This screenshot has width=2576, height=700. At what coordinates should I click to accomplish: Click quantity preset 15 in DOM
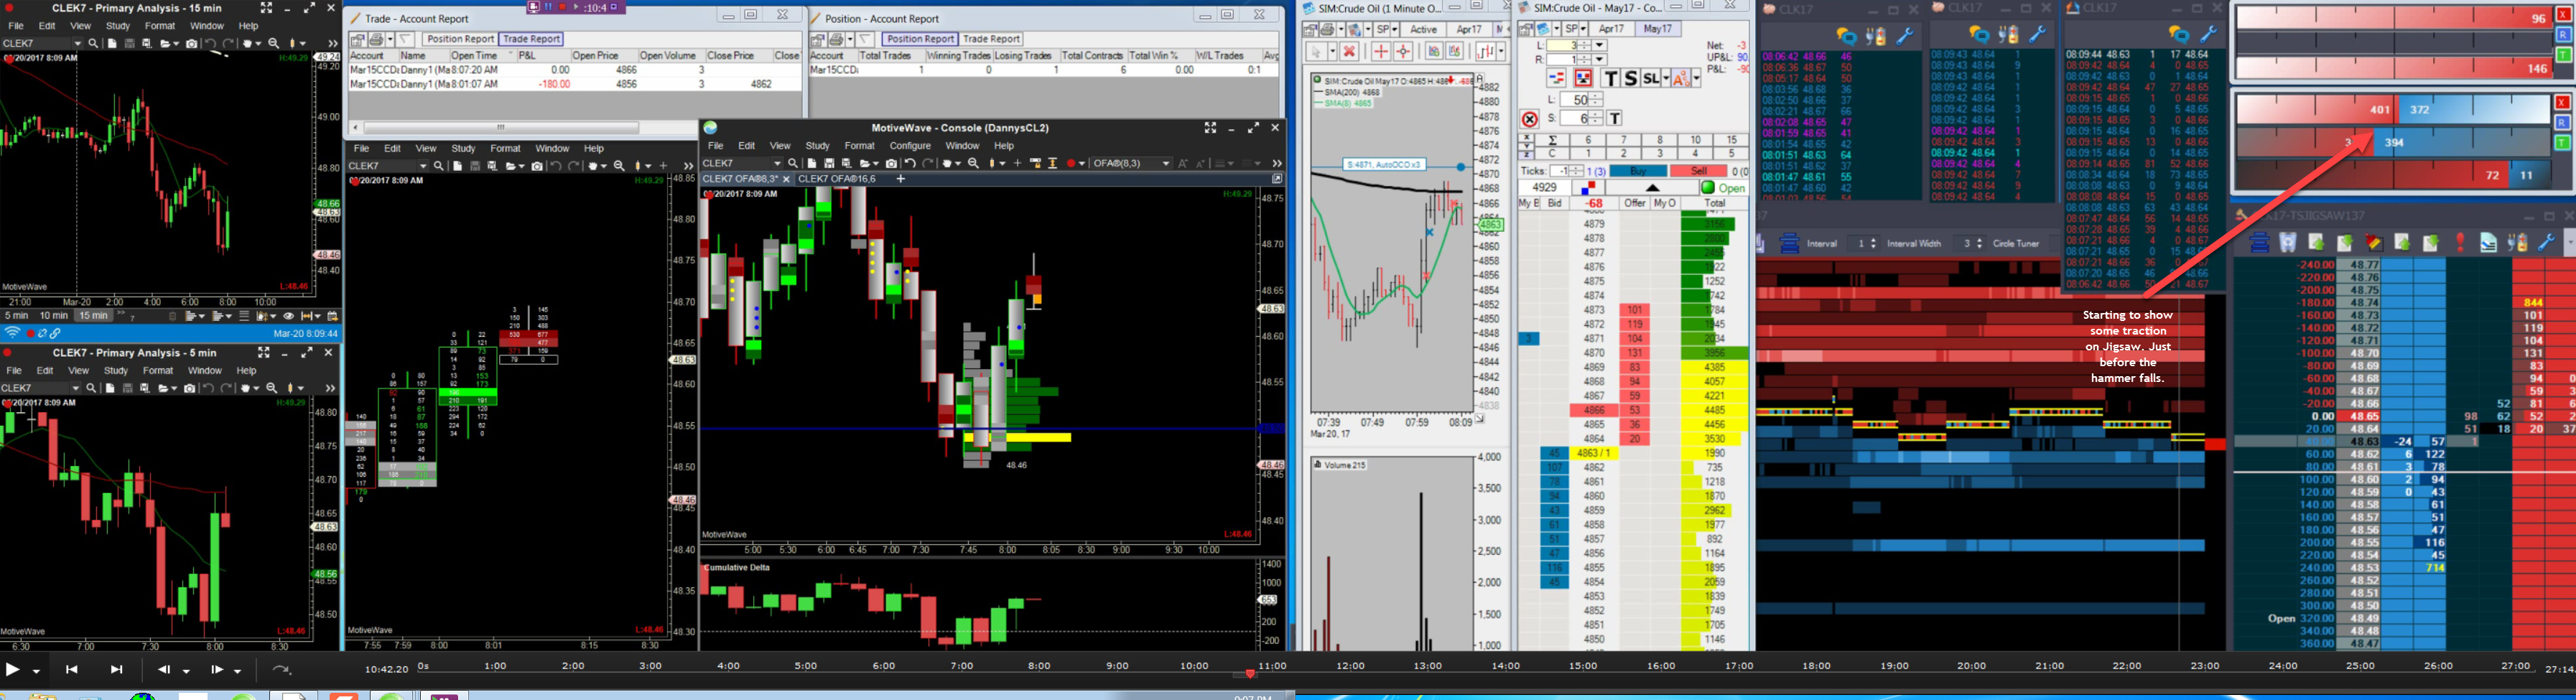pos(1730,141)
